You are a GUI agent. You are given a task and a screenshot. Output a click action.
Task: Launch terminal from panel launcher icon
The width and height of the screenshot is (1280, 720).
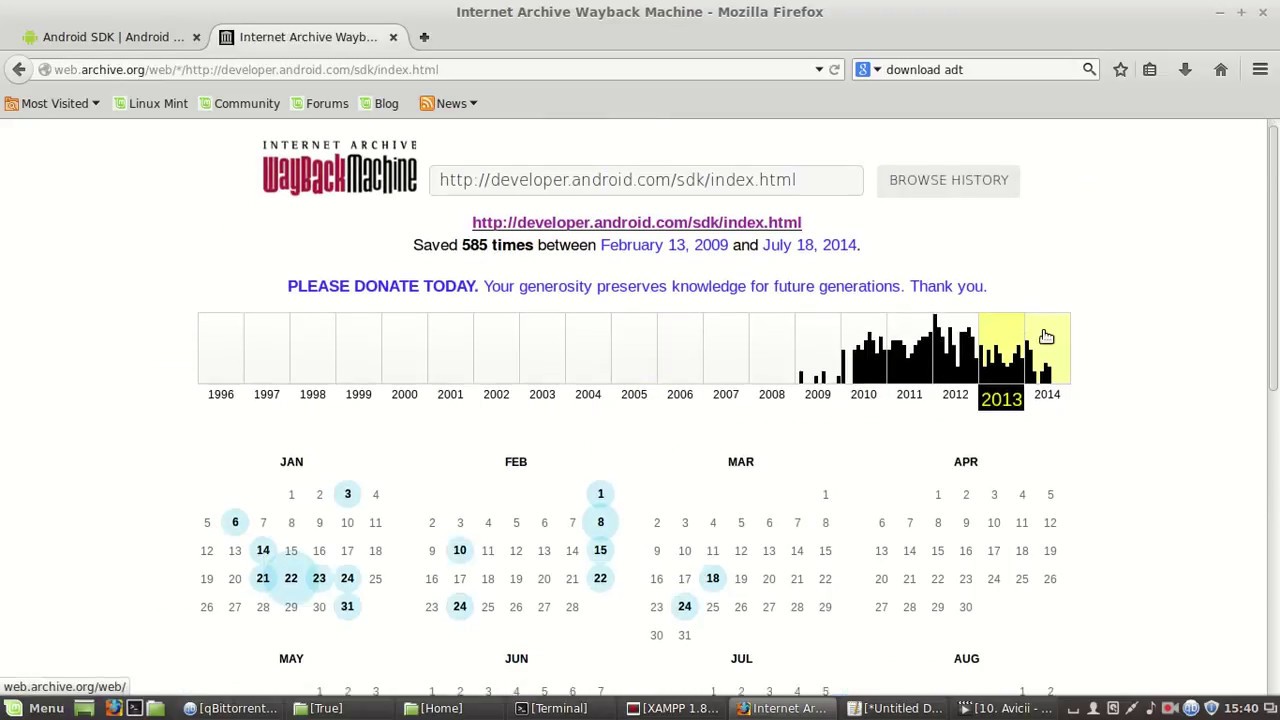pyautogui.click(x=134, y=708)
